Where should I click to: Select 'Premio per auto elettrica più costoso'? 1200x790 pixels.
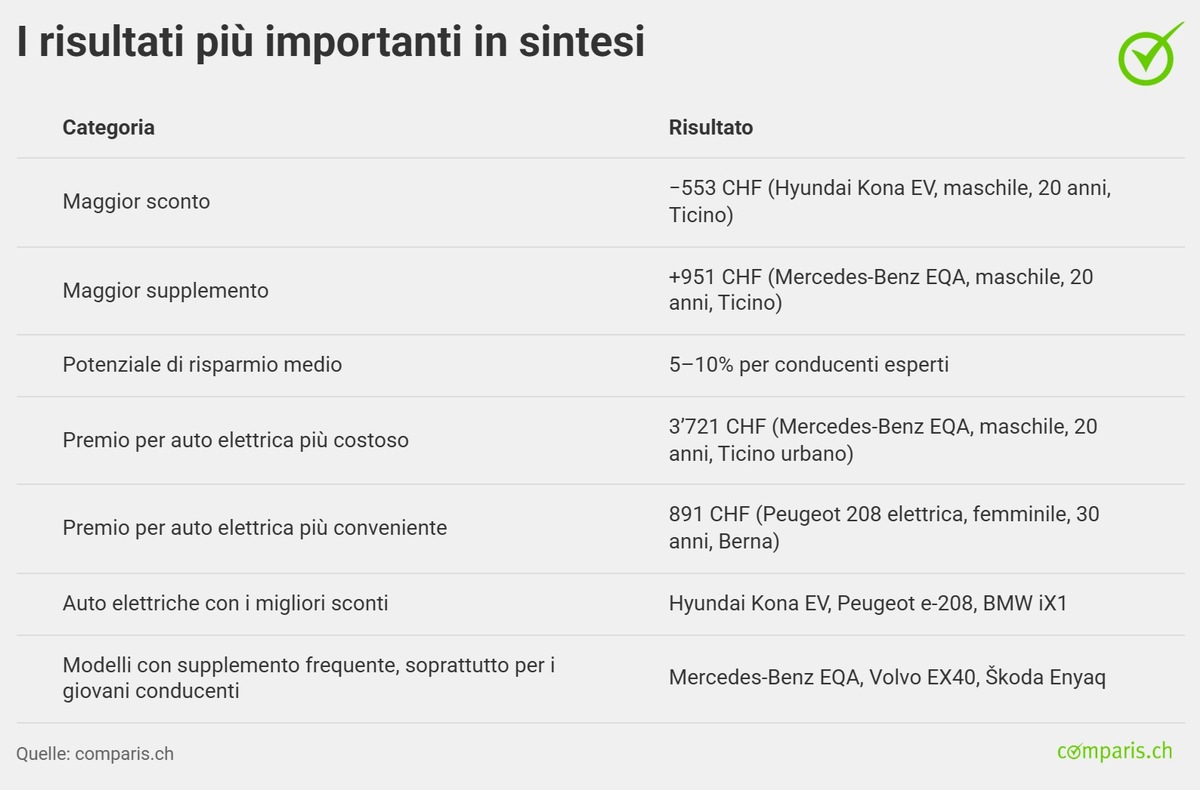pos(235,440)
